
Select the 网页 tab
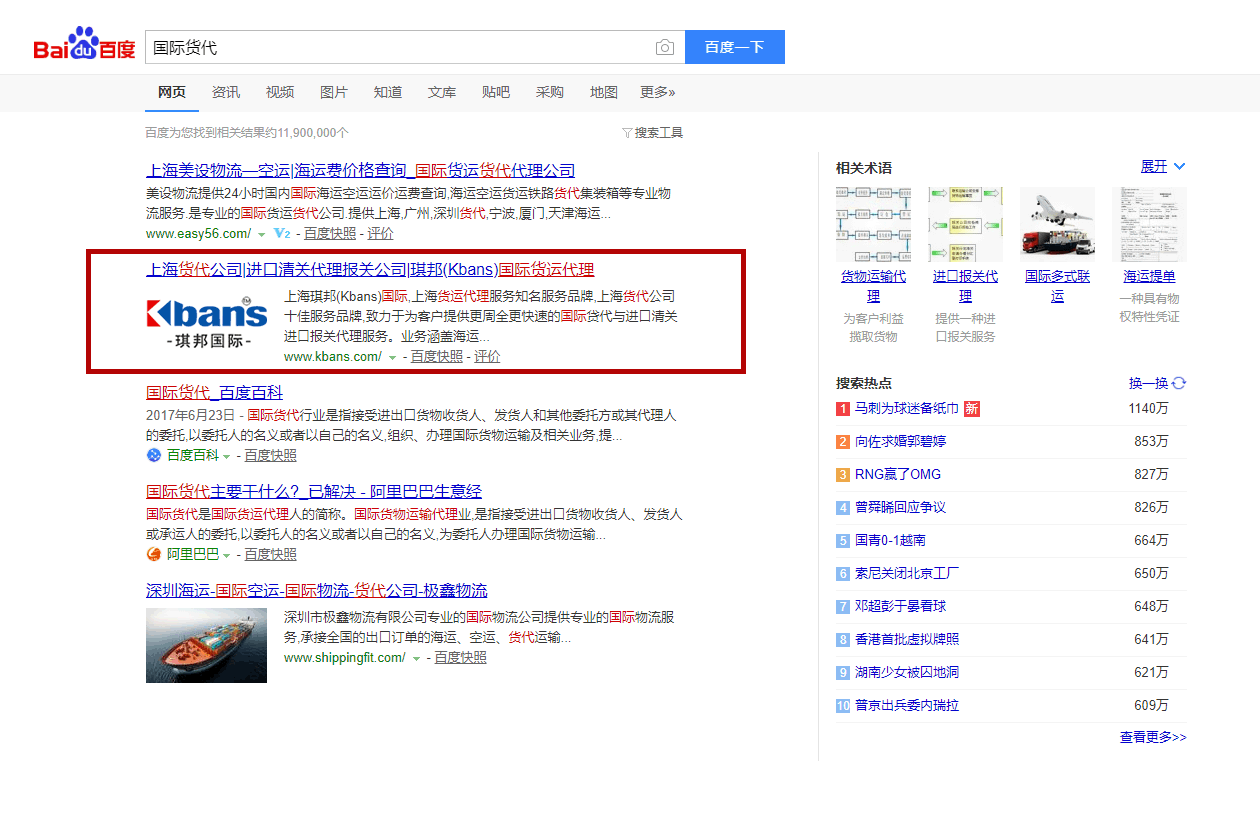point(172,92)
